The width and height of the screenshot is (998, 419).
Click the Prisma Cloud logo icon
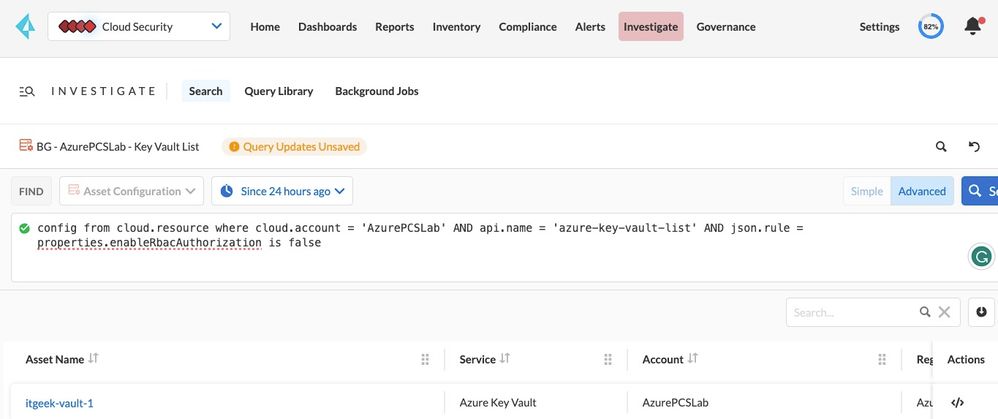pos(23,27)
